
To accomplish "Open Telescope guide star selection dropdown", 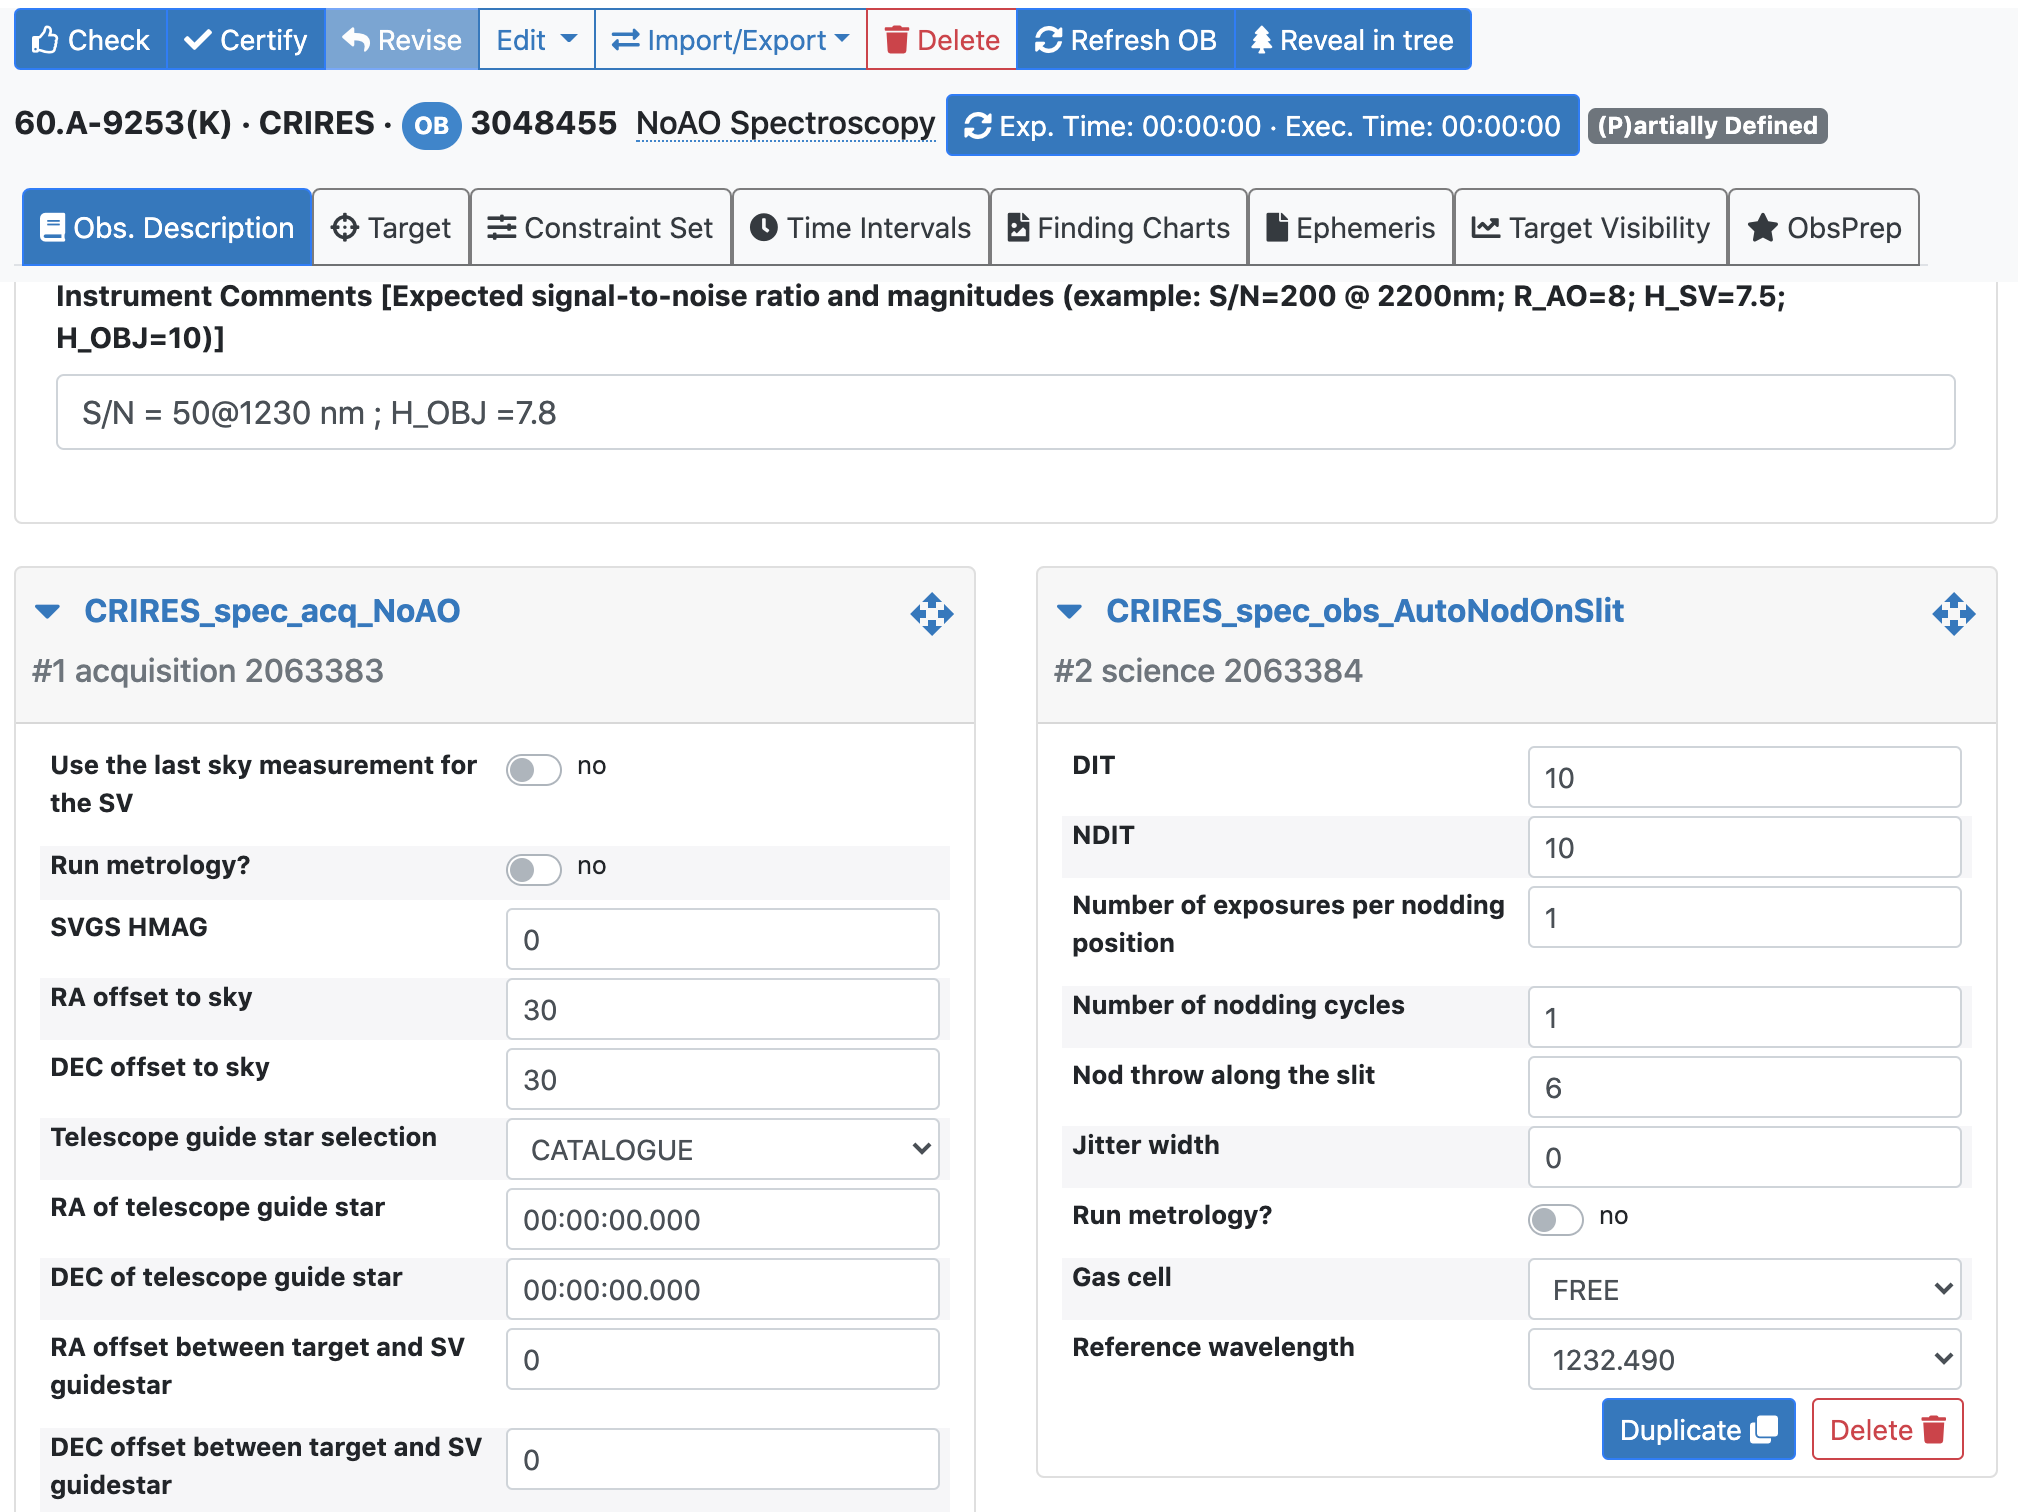I will click(722, 1149).
